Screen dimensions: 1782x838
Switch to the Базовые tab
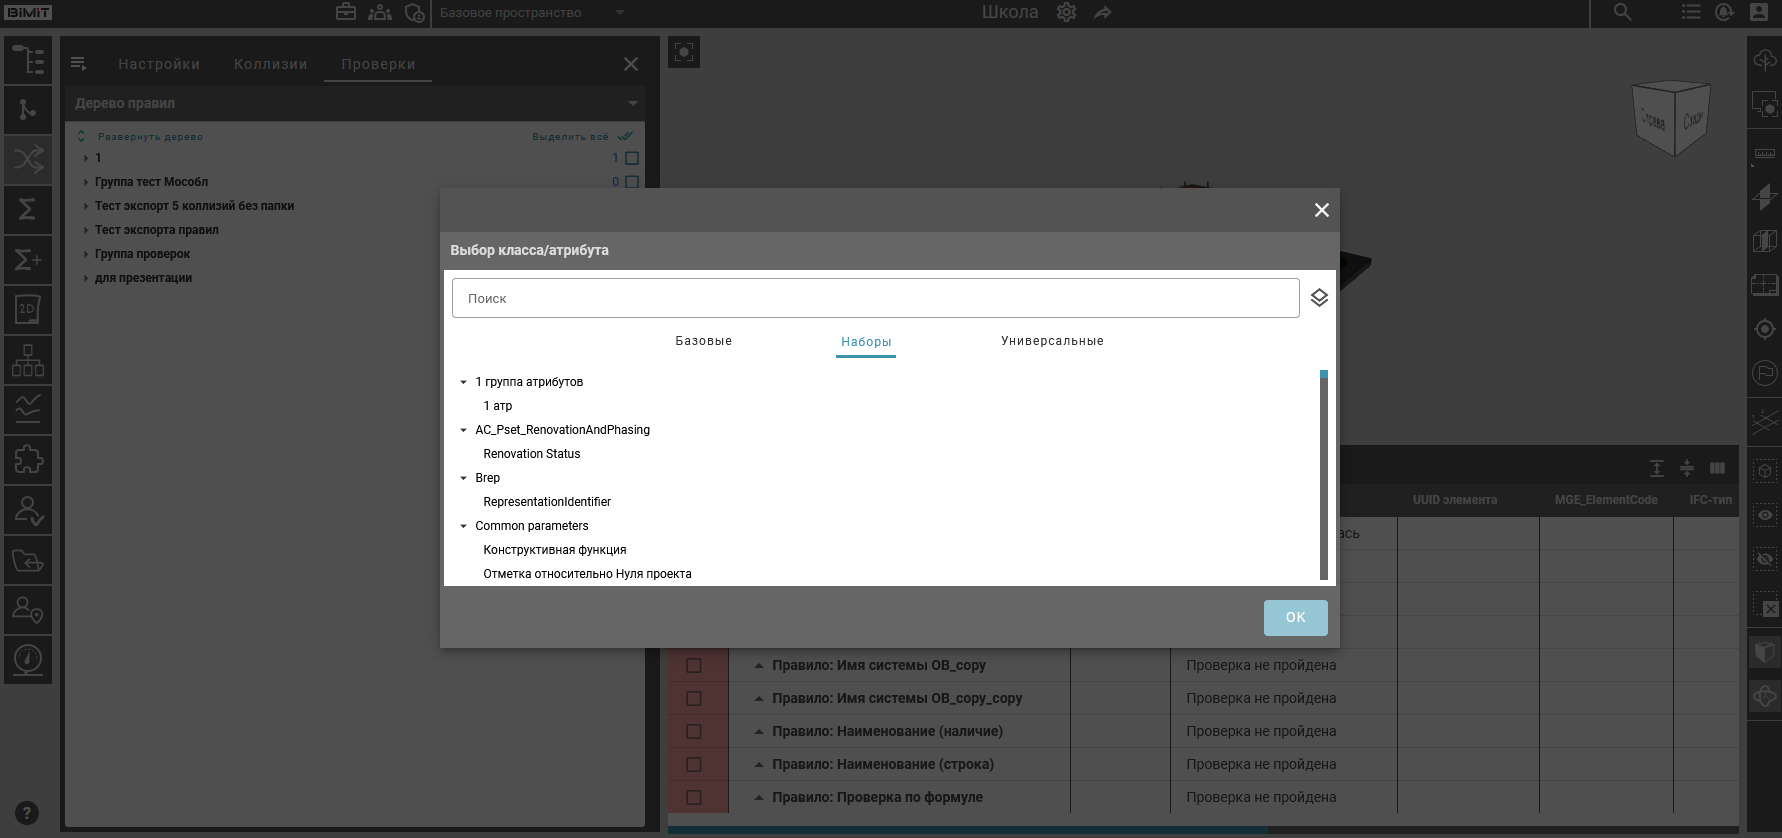click(703, 341)
